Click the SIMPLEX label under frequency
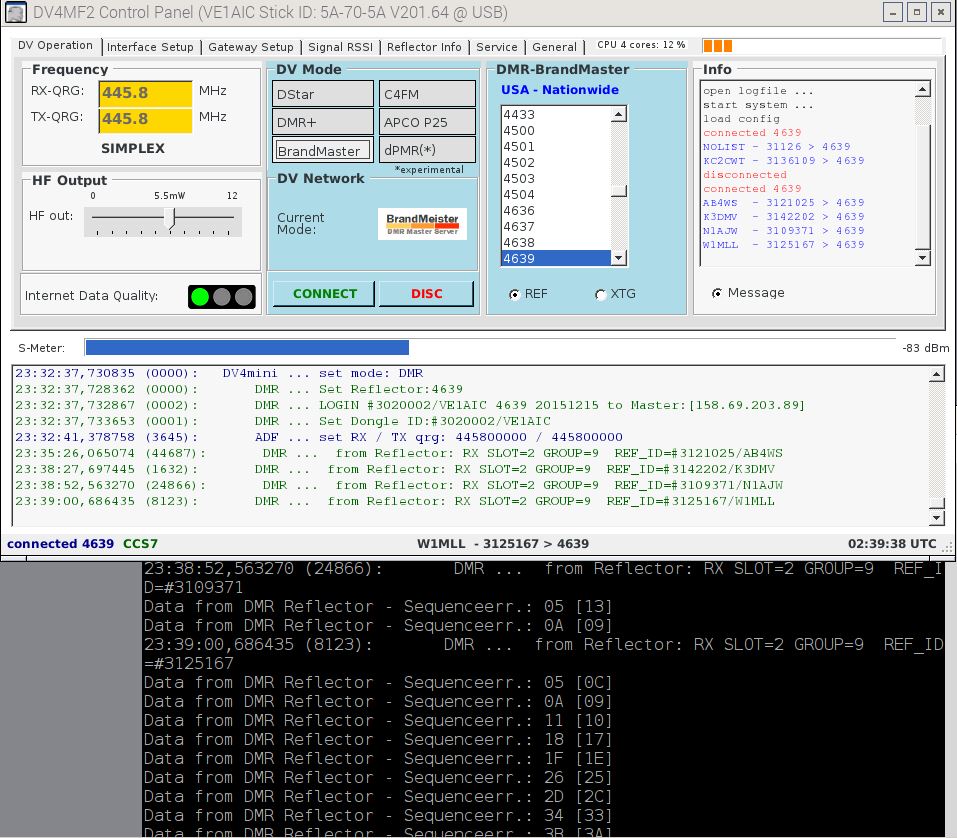 [x=132, y=148]
